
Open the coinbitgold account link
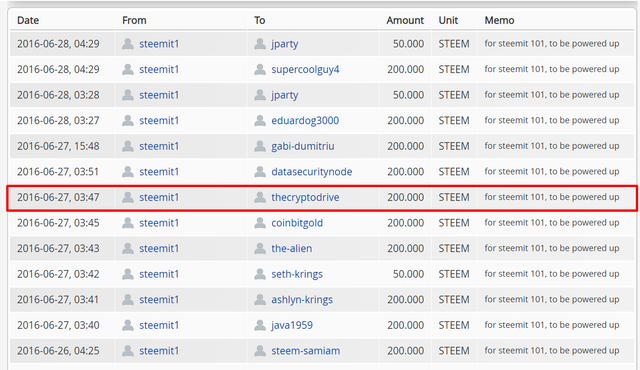pos(297,223)
